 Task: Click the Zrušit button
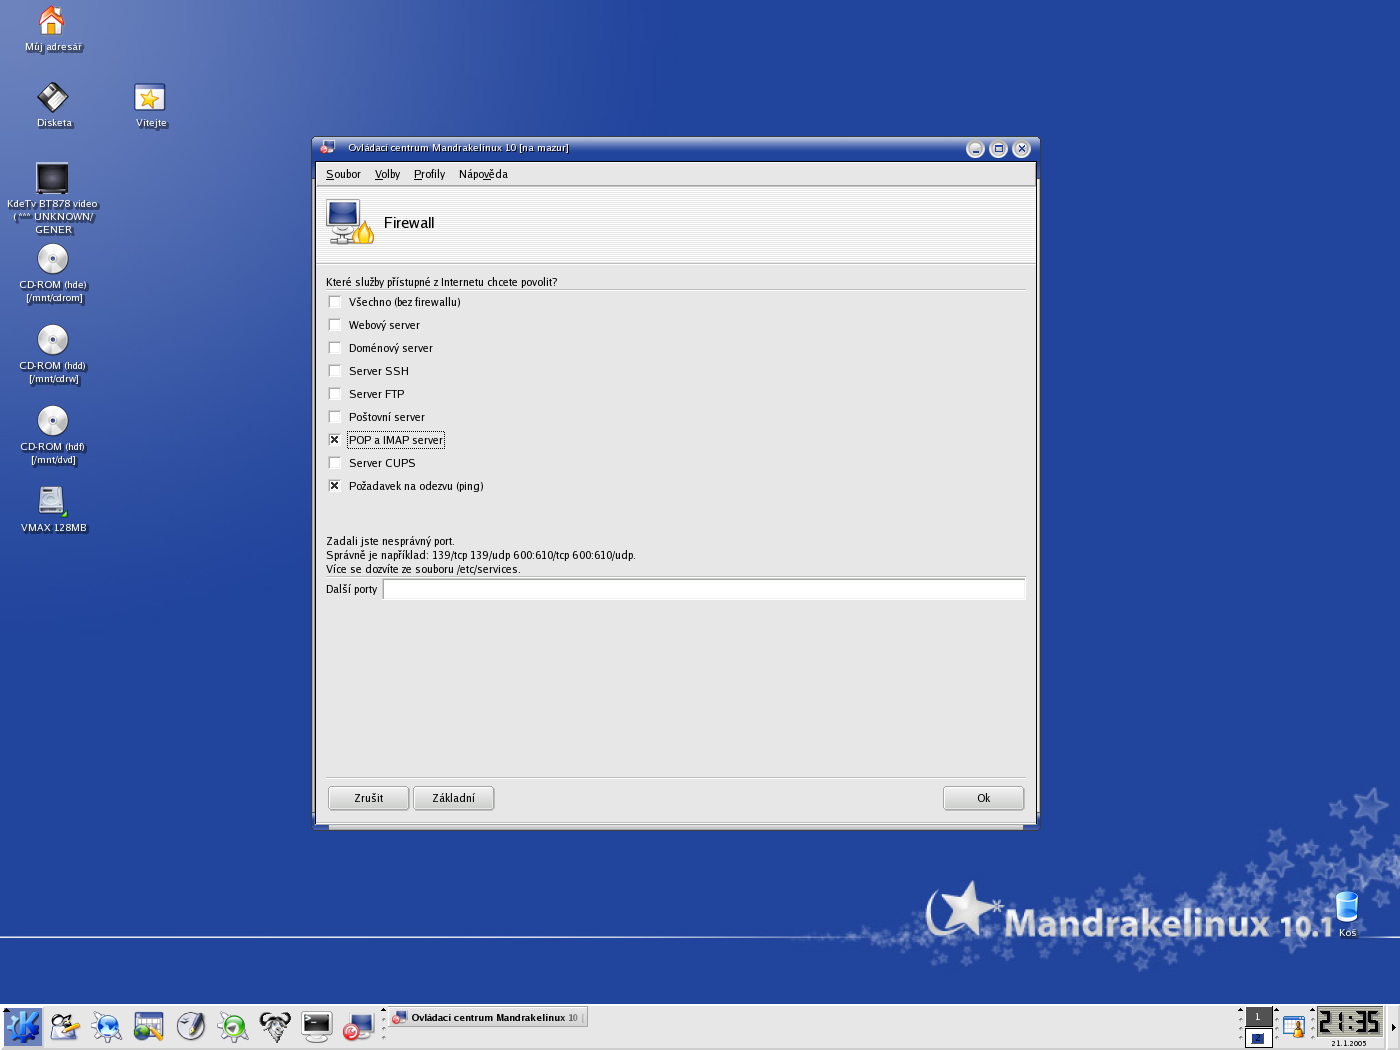(x=368, y=798)
